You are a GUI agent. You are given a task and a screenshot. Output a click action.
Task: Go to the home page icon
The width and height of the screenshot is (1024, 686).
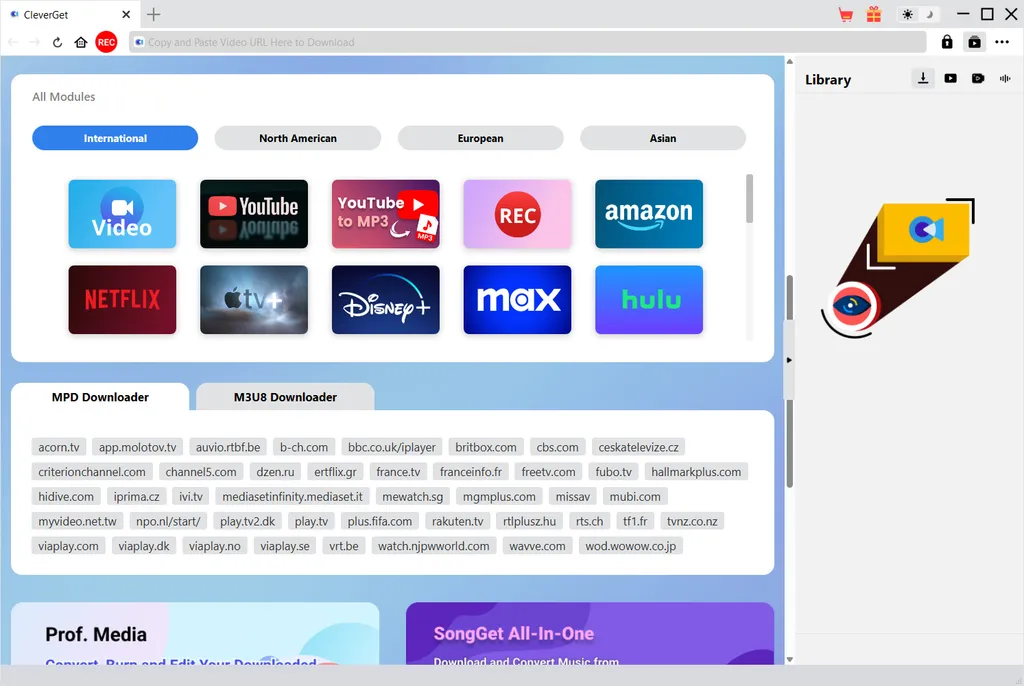point(81,42)
